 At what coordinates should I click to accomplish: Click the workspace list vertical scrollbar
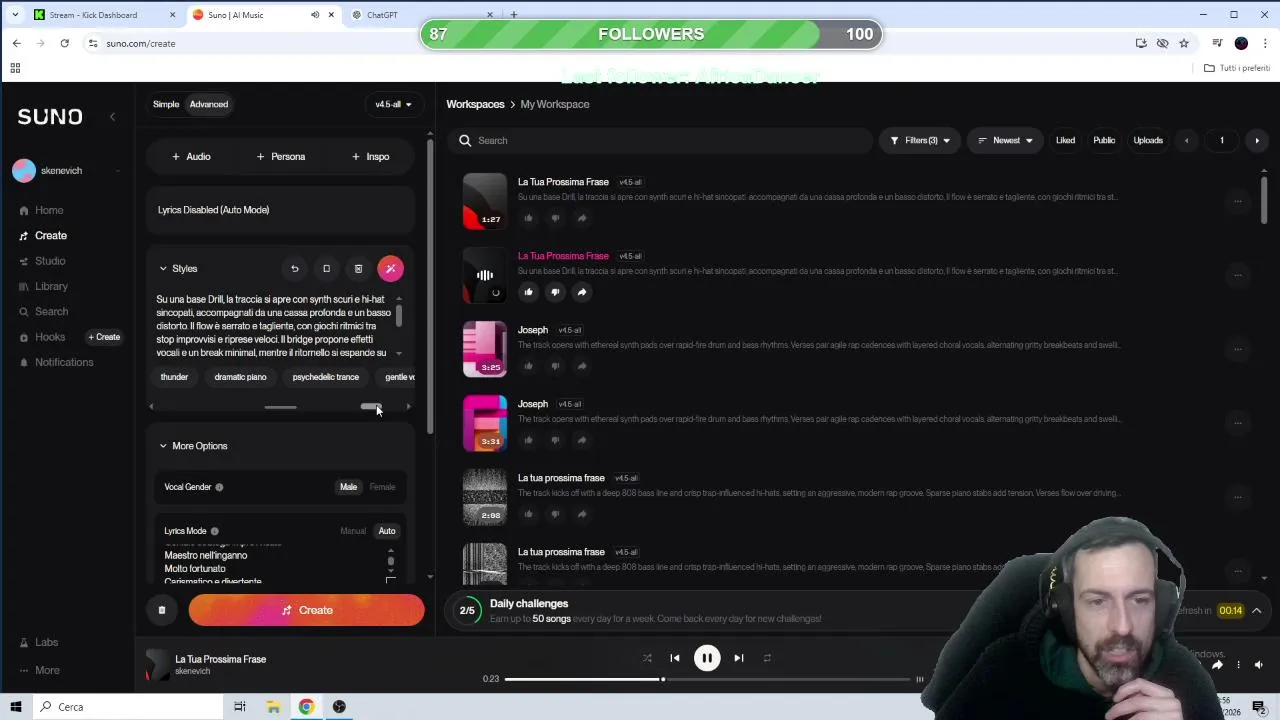[x=1264, y=200]
